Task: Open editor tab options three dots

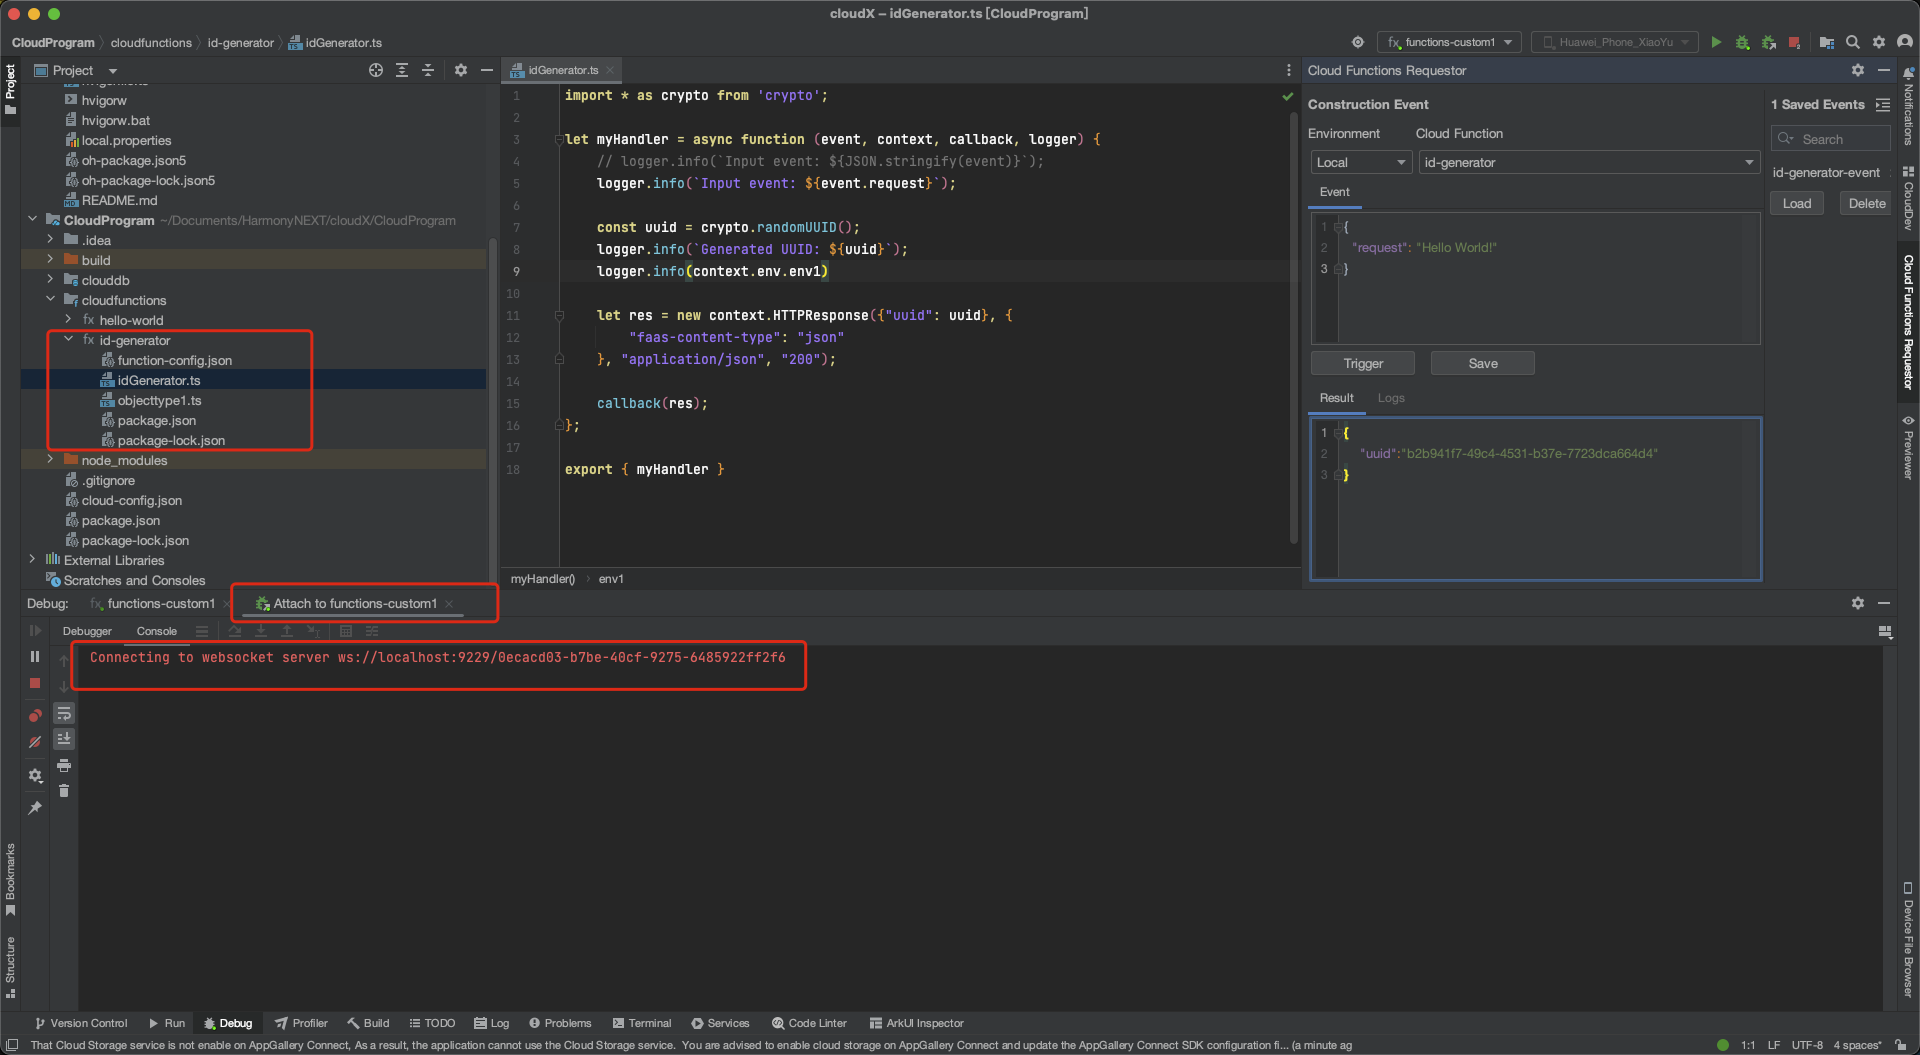Action: point(1288,70)
